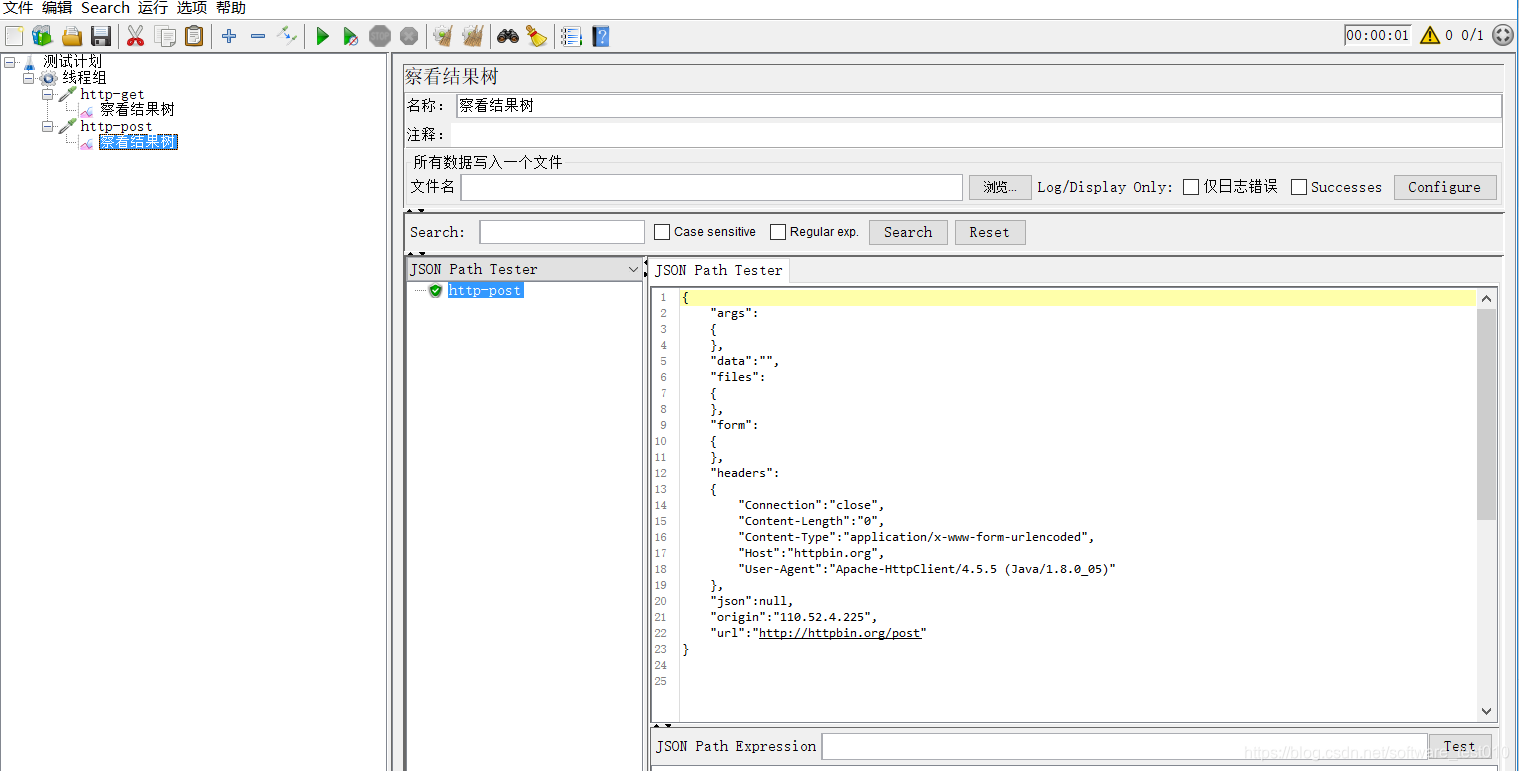
Task: Save the test plan with floppy icon
Action: (x=101, y=37)
